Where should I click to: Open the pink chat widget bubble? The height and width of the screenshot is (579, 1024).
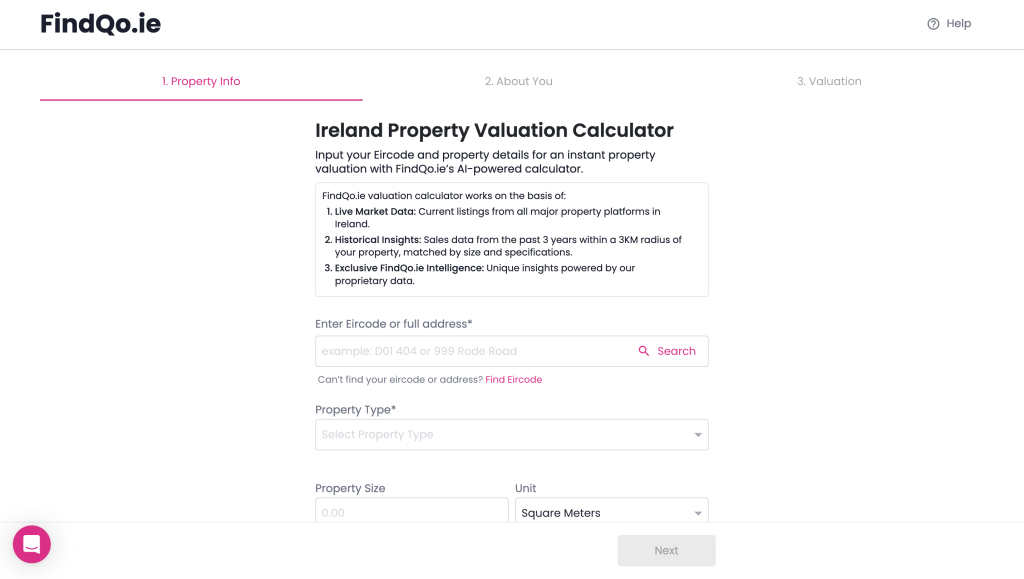pyautogui.click(x=31, y=544)
